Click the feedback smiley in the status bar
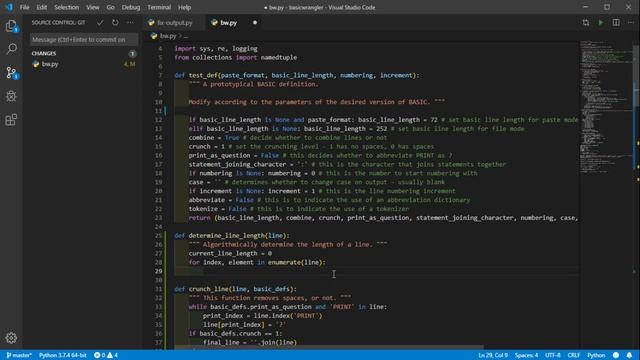This screenshot has height=360, width=640. [x=616, y=355]
